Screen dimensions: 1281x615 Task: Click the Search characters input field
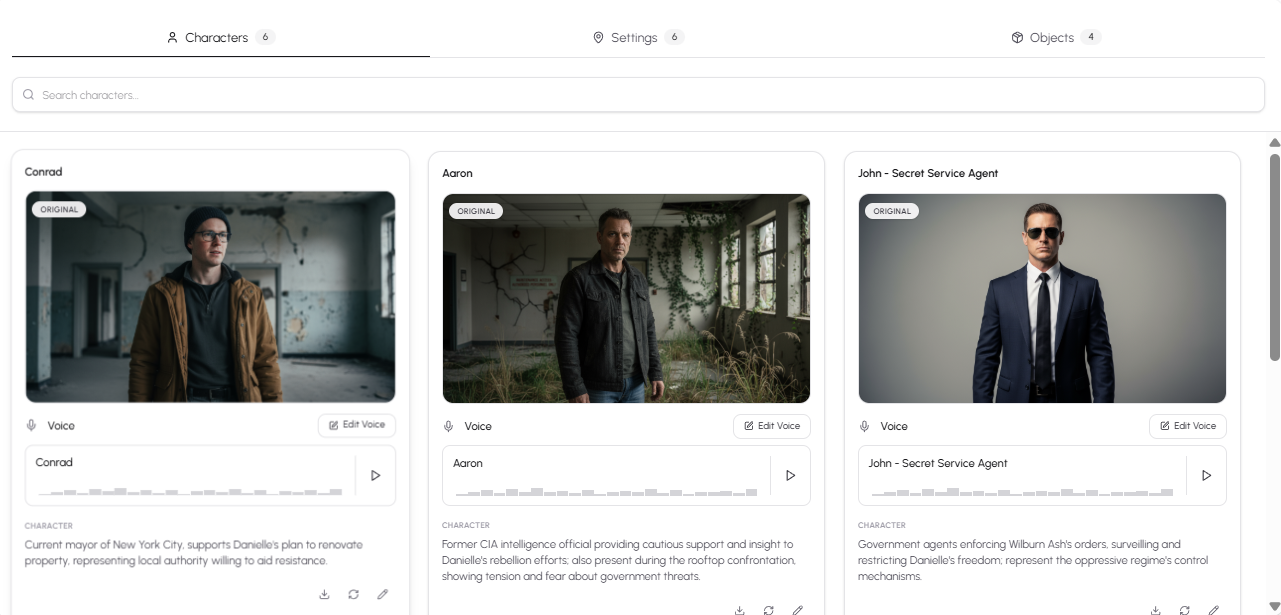[638, 95]
